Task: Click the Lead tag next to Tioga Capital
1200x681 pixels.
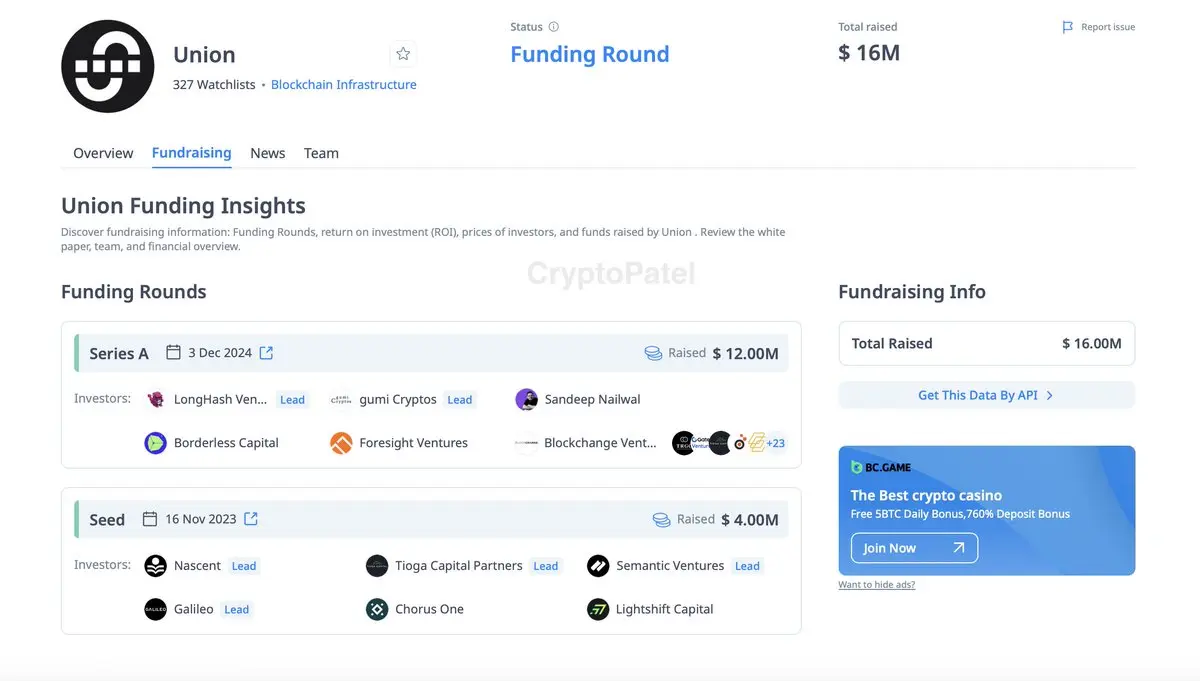Action: click(546, 566)
